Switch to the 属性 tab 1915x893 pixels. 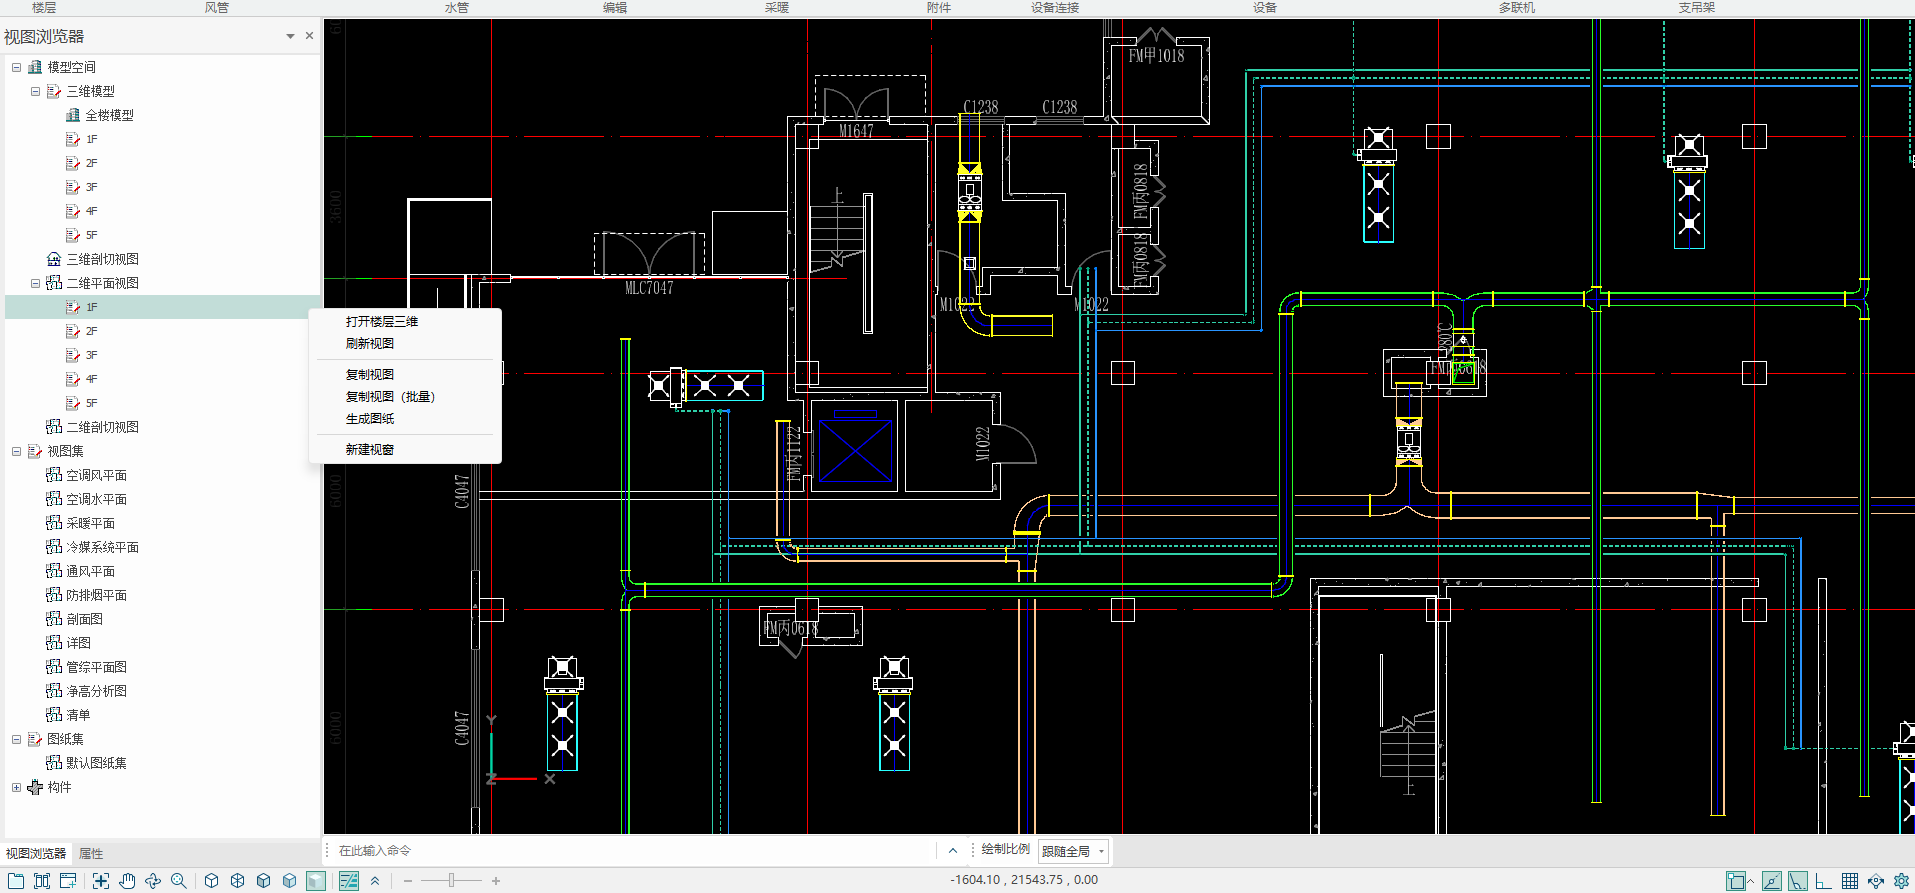(91, 854)
